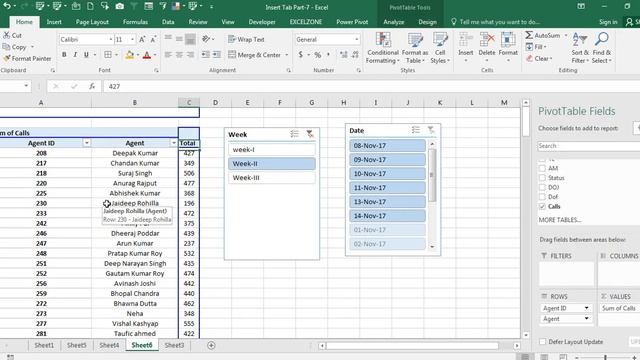Click Merge & Center
The image size is (640, 360).
click(x=254, y=55)
